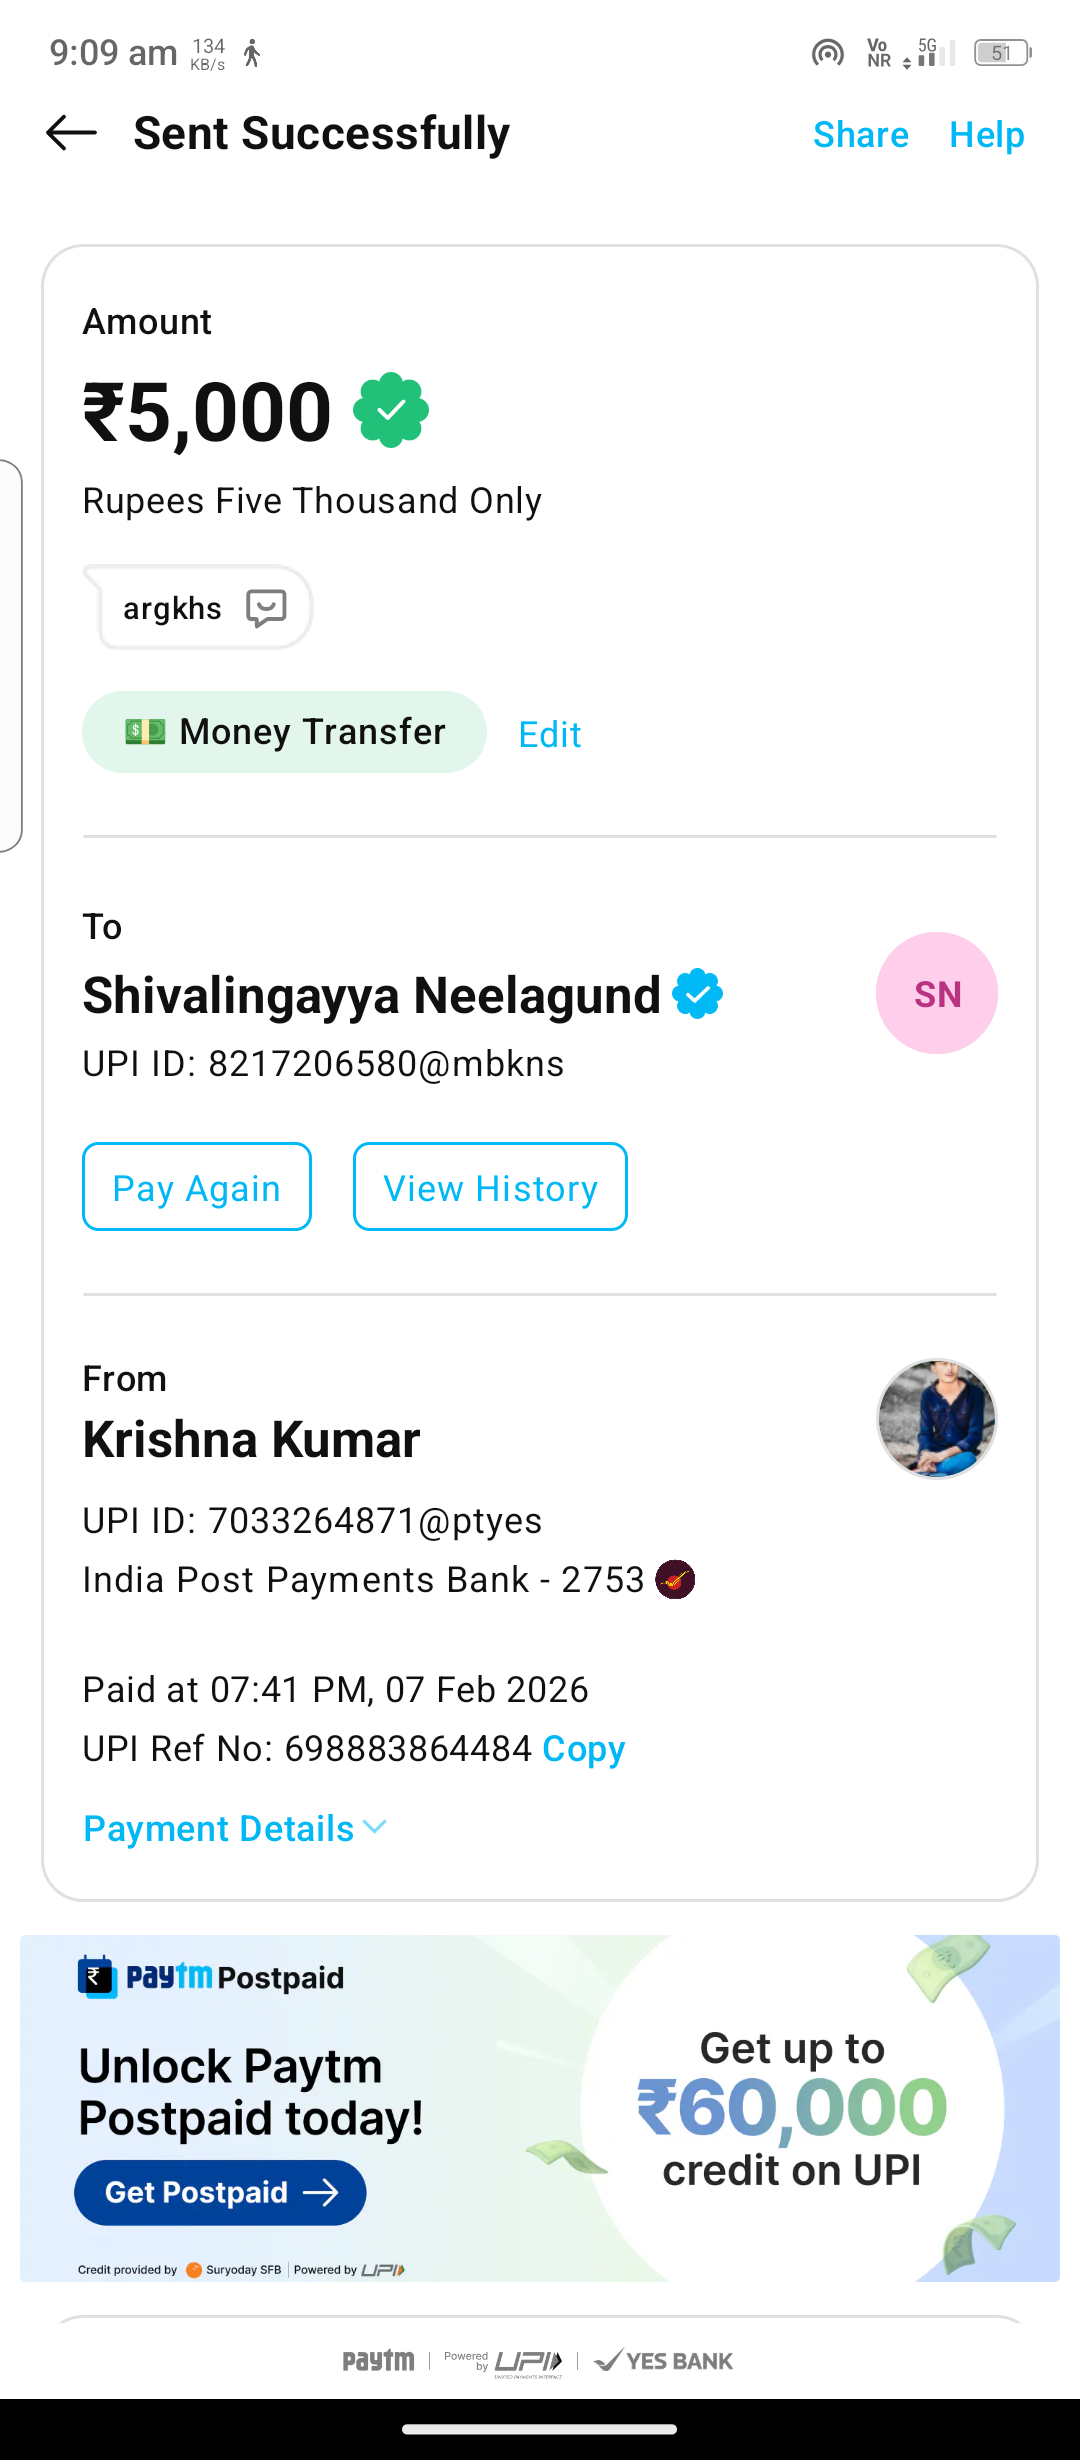Edit the Money Transfer category
The width and height of the screenshot is (1080, 2460).
549,735
